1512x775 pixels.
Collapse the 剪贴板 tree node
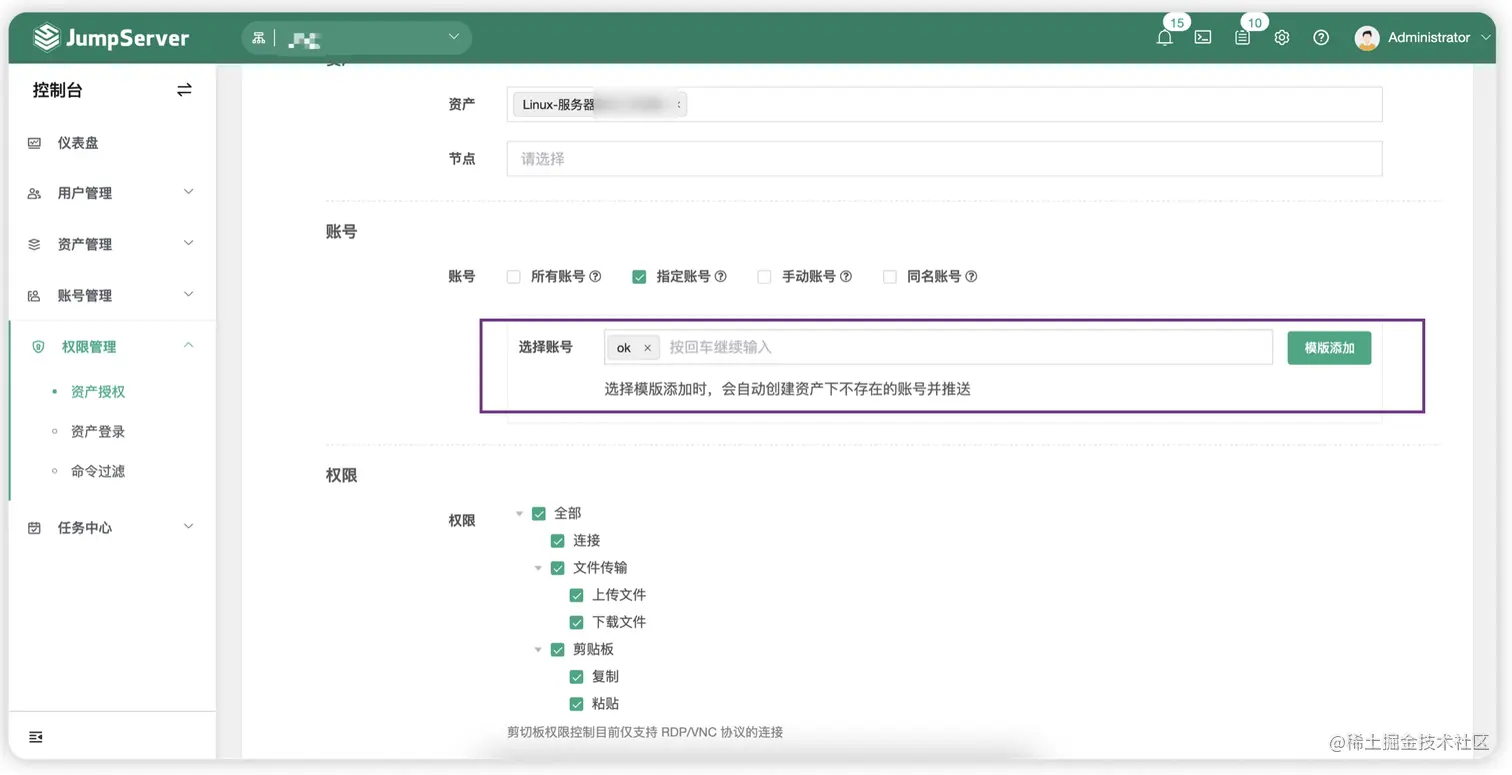click(538, 648)
